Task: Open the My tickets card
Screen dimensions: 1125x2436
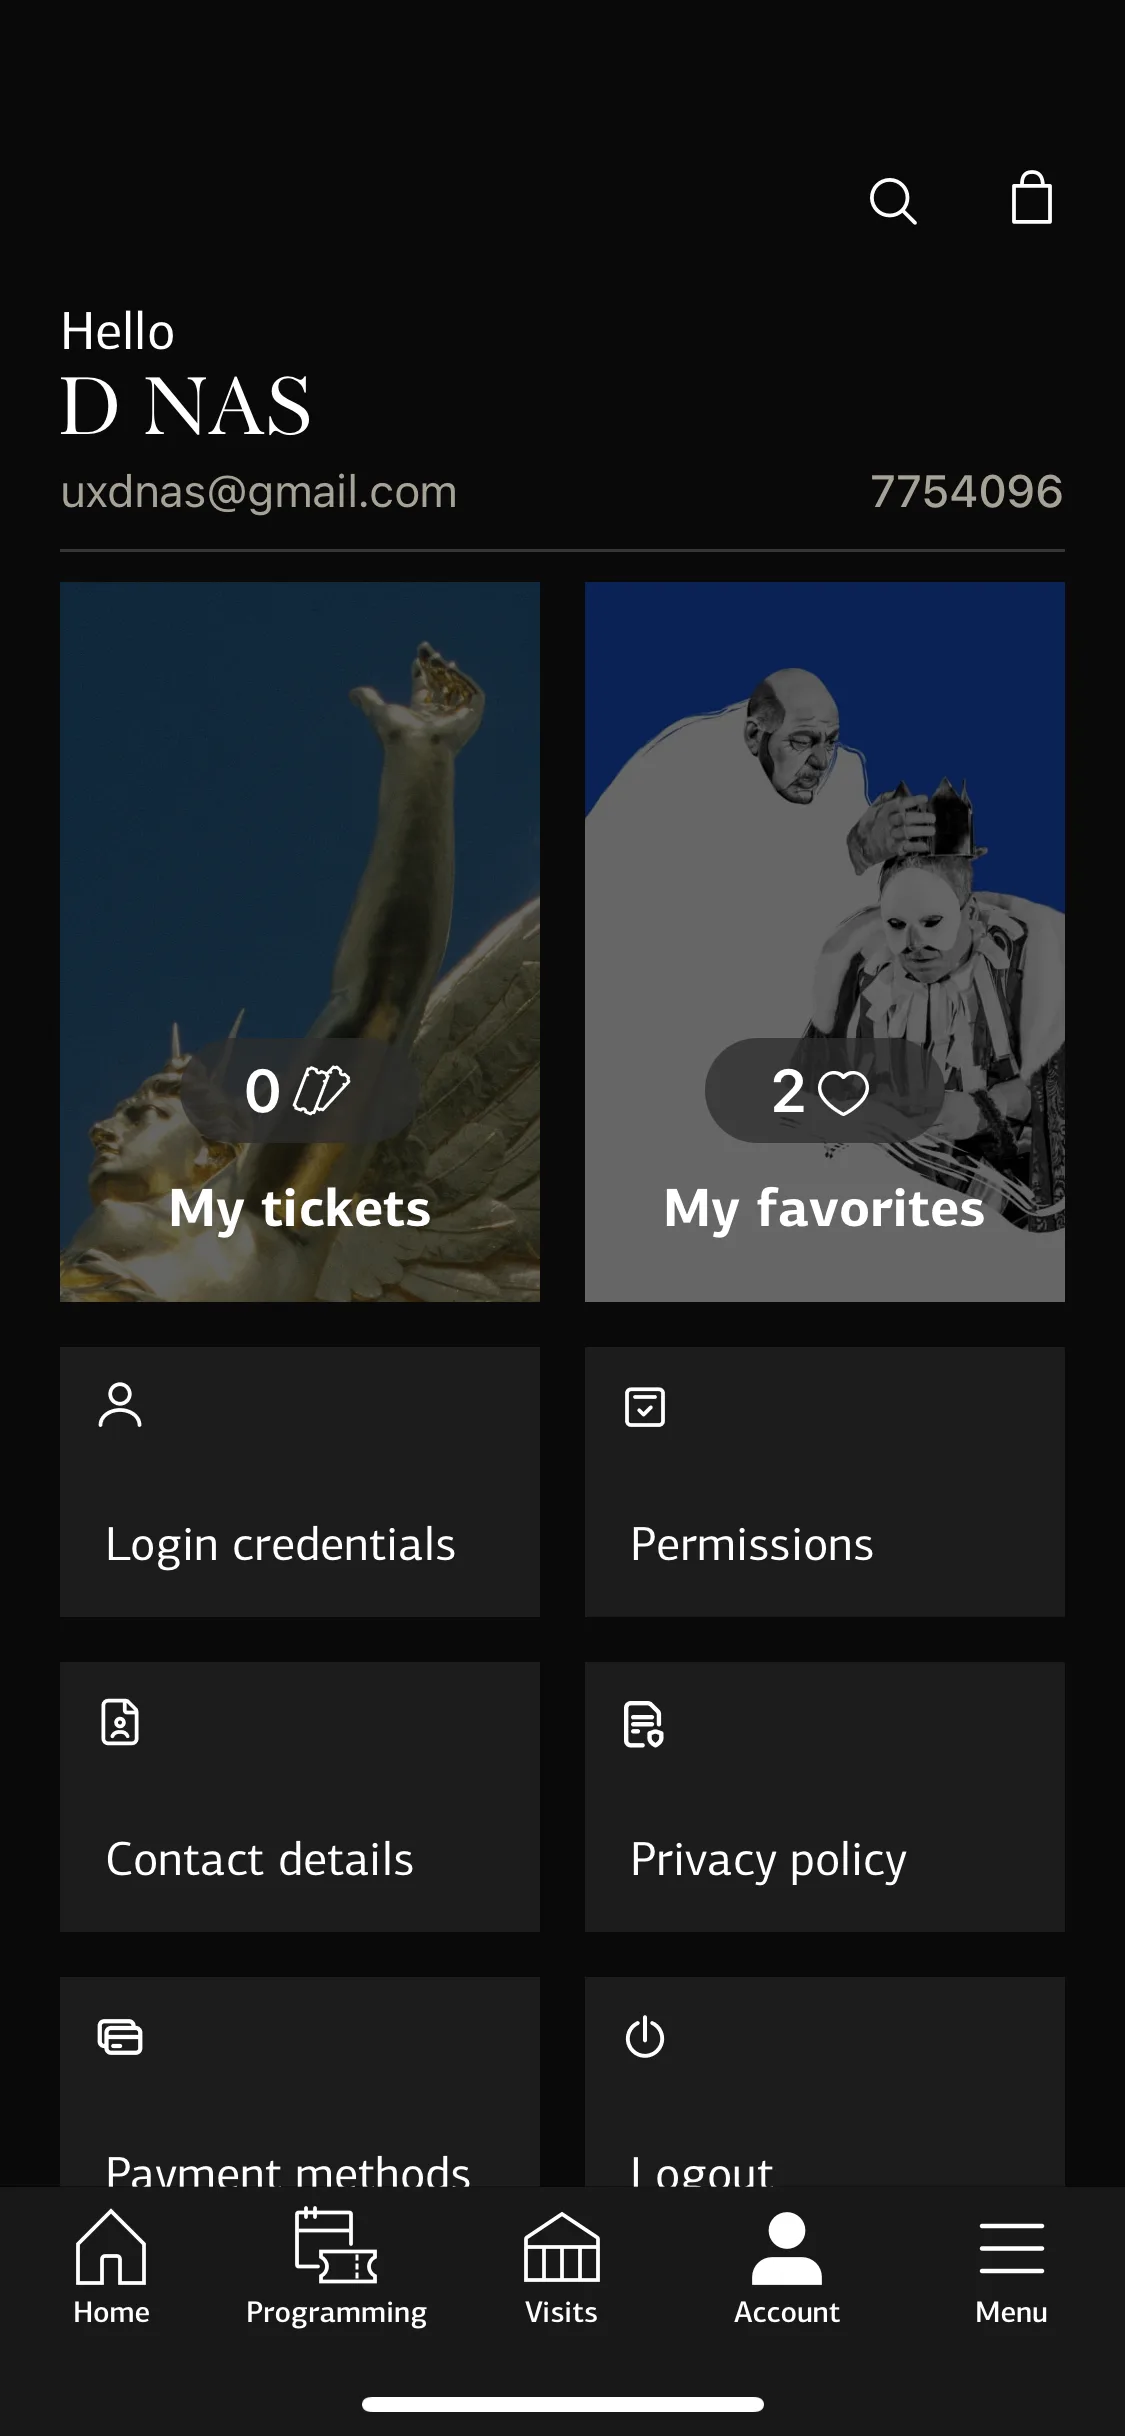Action: click(300, 942)
